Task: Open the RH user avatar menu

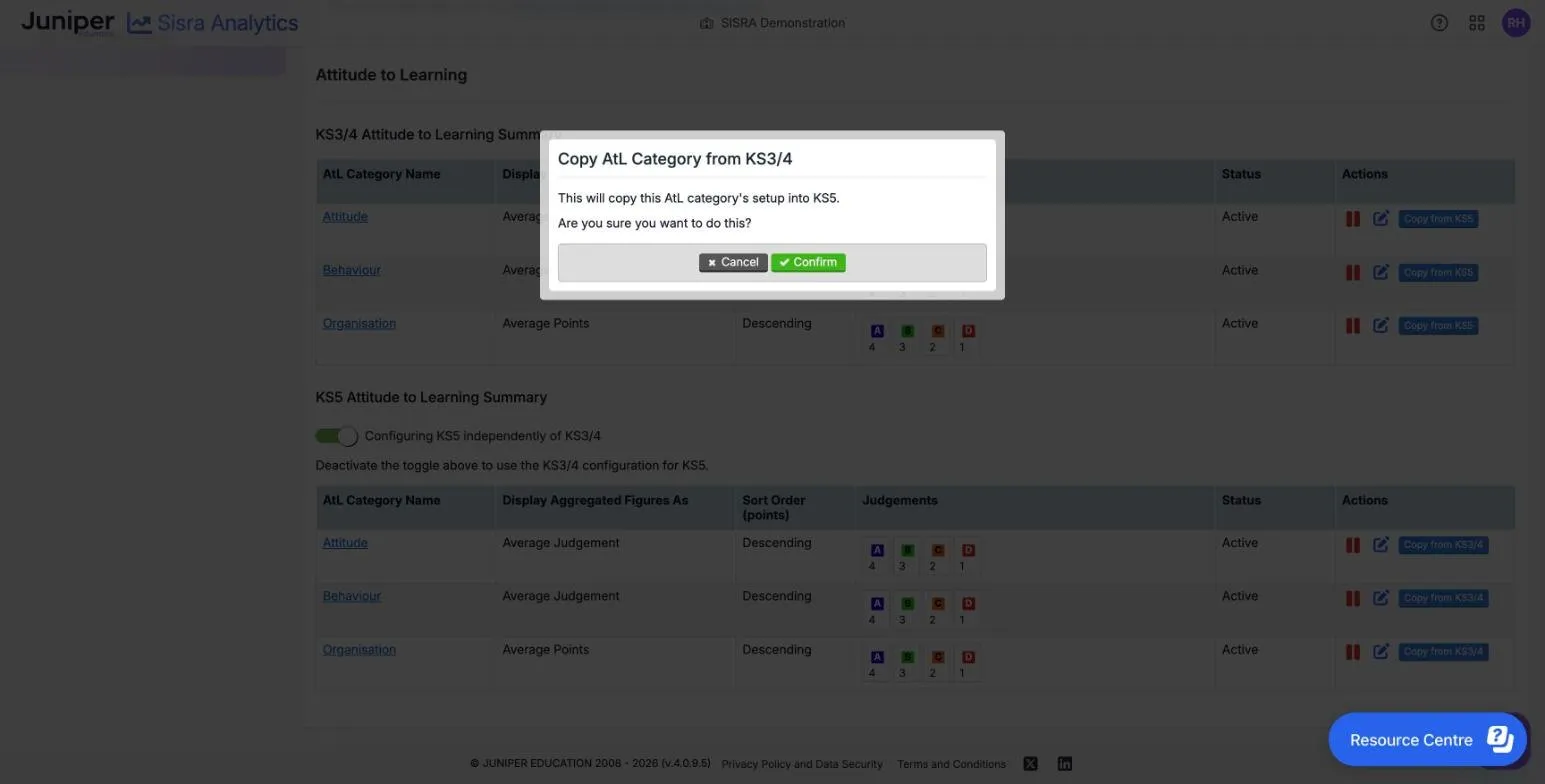Action: click(1516, 22)
